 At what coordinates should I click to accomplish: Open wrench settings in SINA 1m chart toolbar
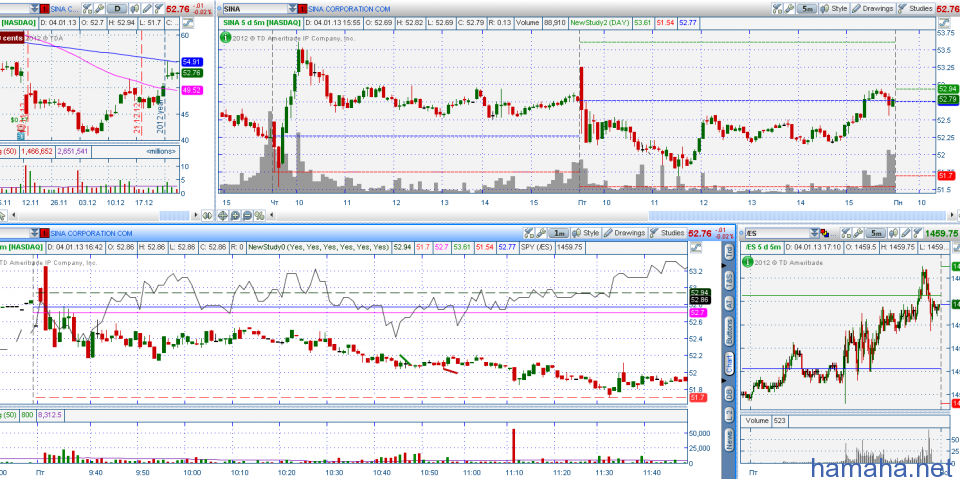pos(541,233)
